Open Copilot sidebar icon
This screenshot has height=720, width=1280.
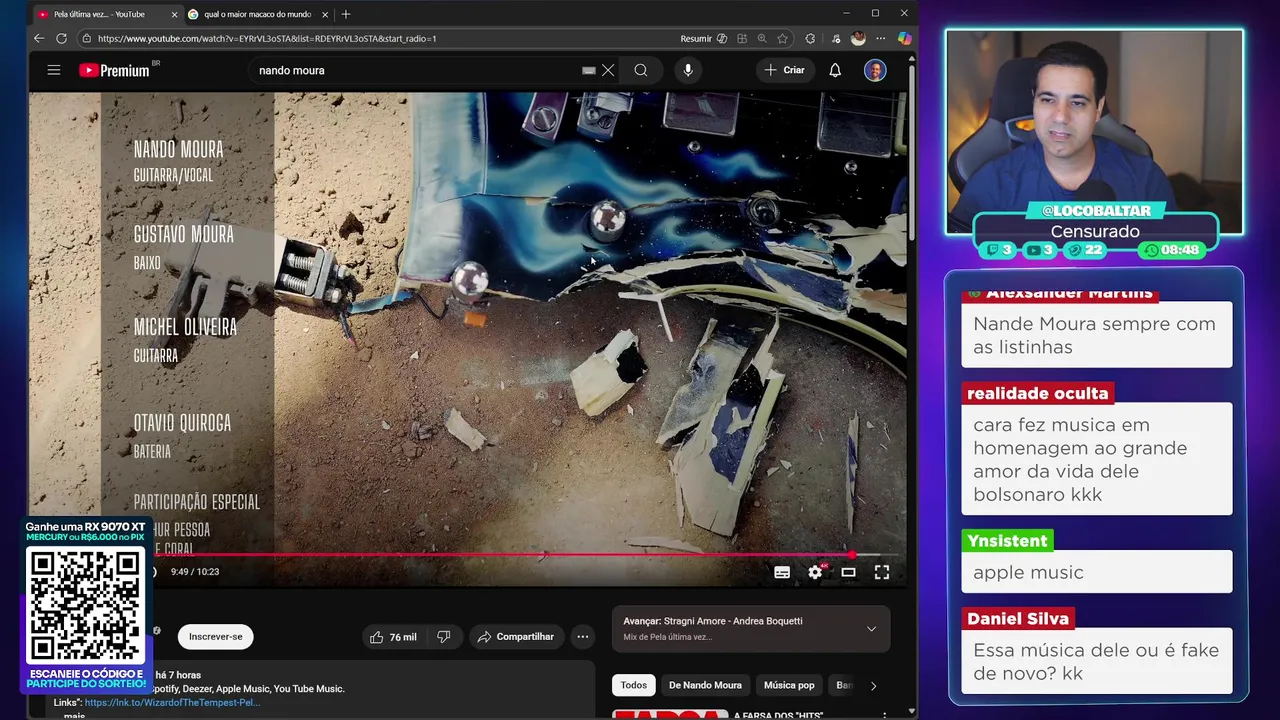pos(904,38)
